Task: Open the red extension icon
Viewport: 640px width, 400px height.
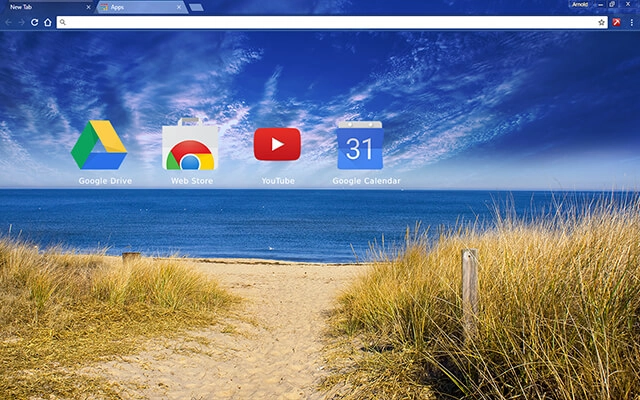Action: point(616,22)
